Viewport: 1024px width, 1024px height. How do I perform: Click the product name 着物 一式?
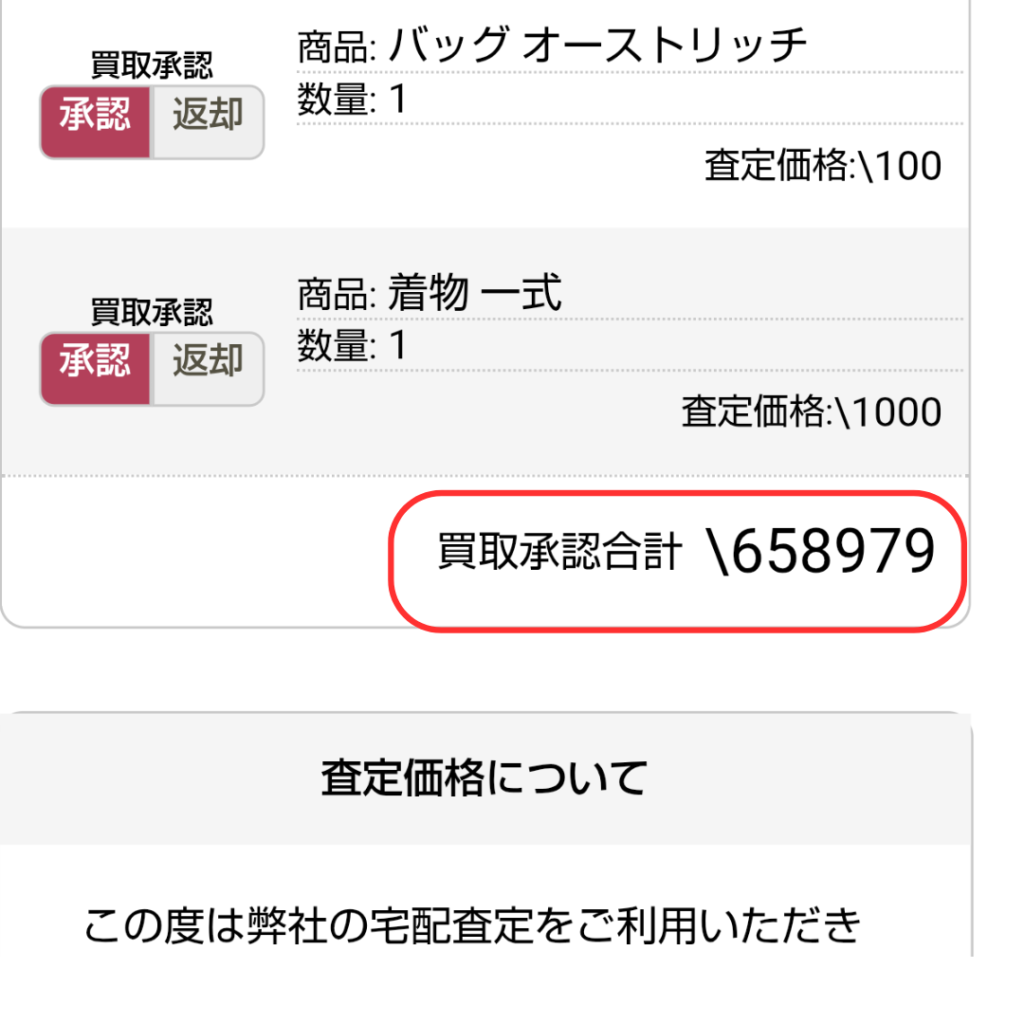(475, 293)
